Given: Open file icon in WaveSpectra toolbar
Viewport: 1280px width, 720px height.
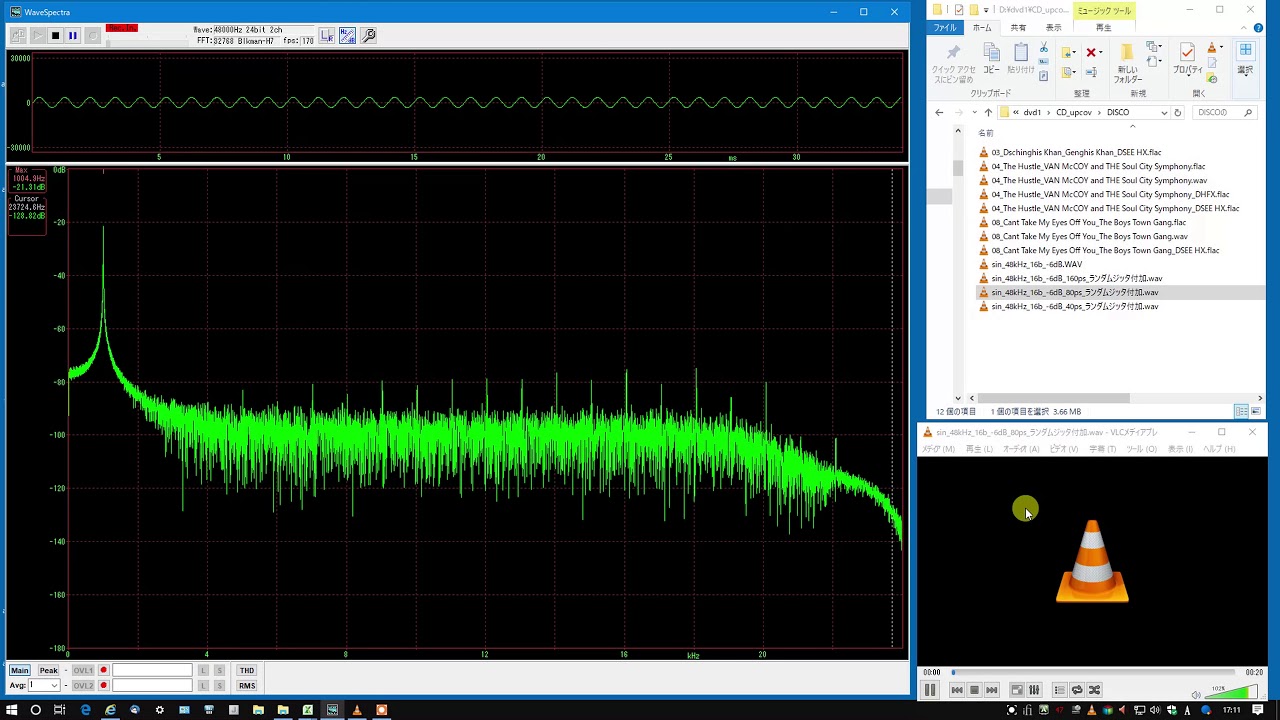Looking at the screenshot, I should 18,35.
